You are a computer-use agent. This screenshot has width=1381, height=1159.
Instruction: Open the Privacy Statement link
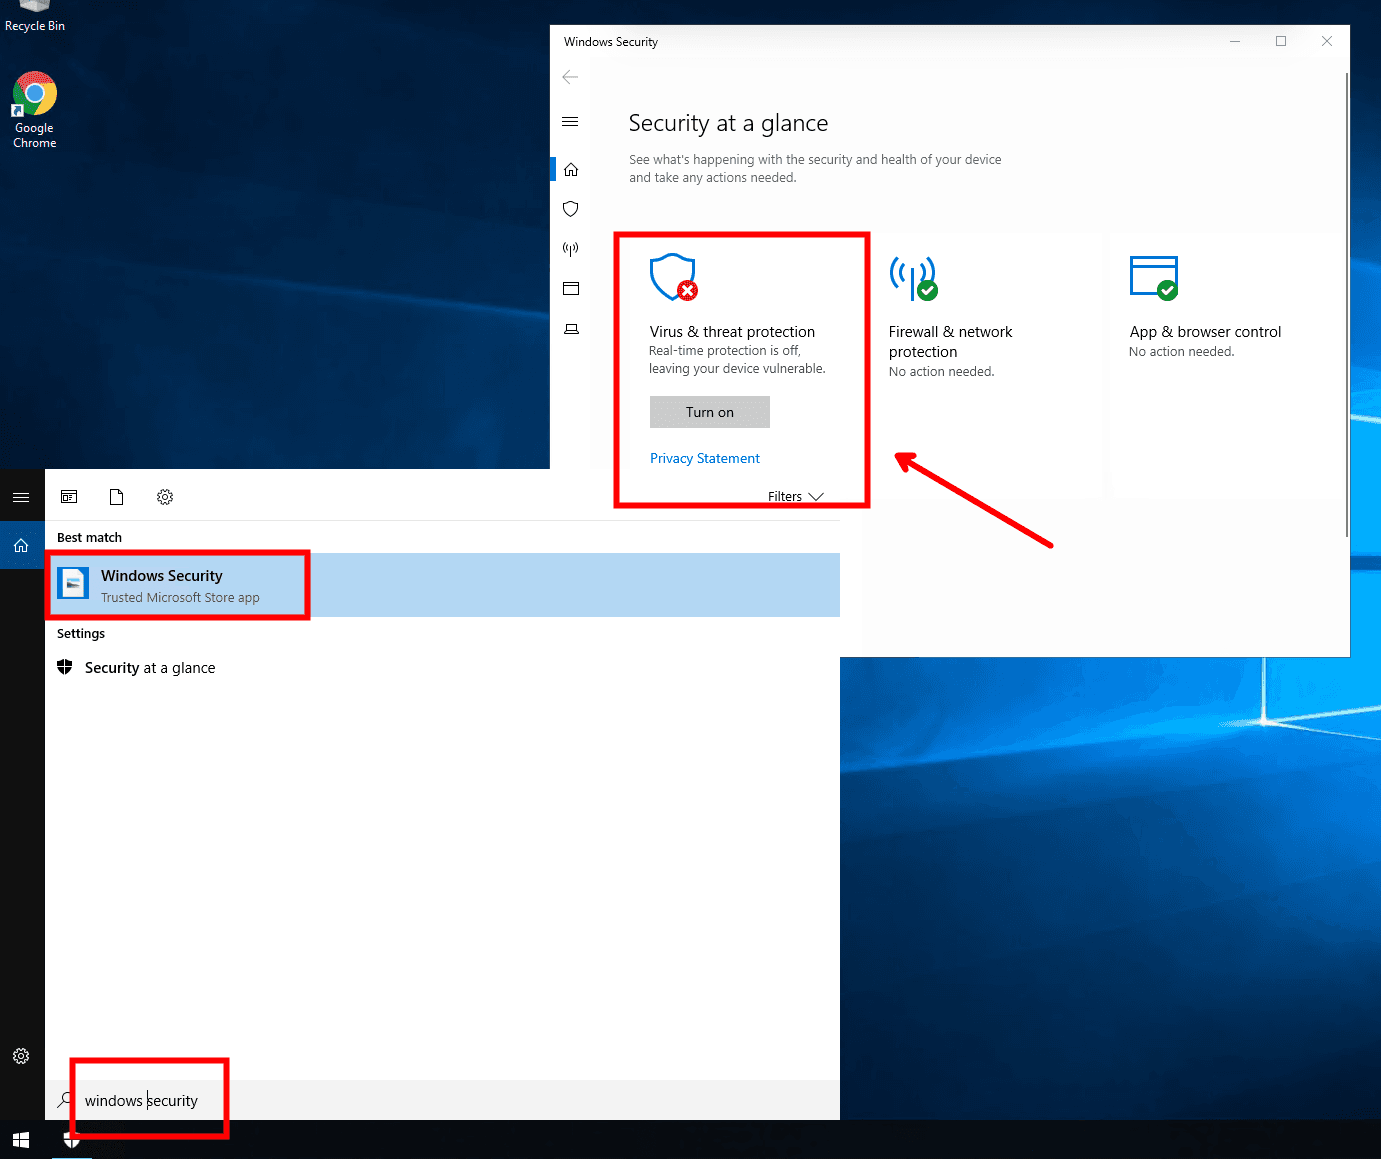pos(704,458)
